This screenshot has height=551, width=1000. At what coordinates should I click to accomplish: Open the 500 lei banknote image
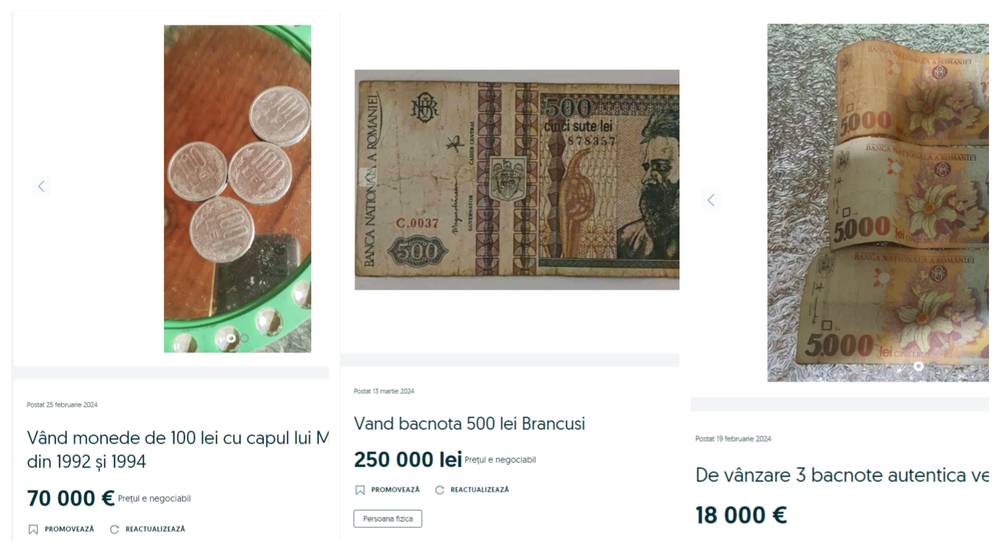pos(517,180)
